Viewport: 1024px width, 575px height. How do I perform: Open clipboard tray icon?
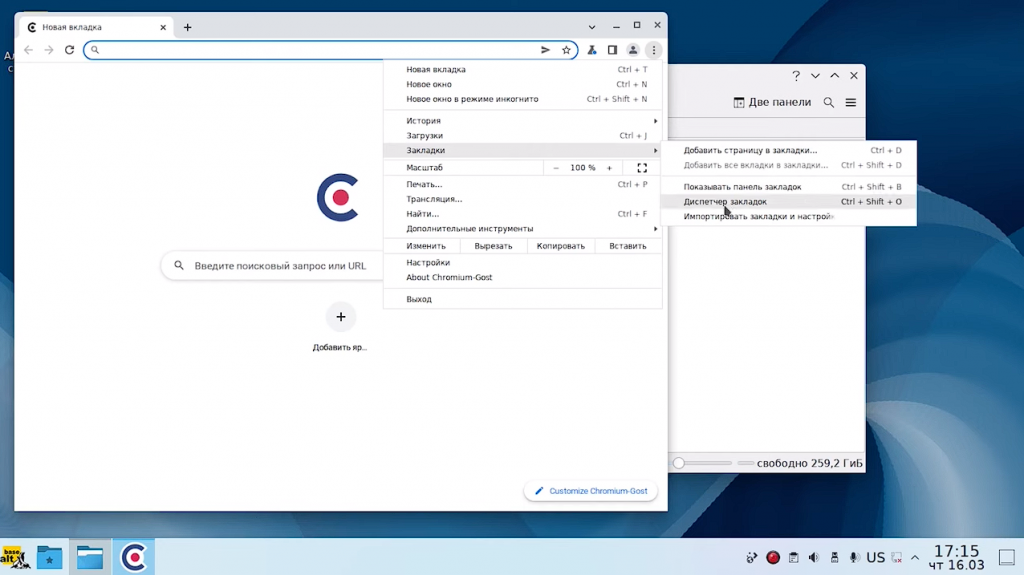point(793,557)
